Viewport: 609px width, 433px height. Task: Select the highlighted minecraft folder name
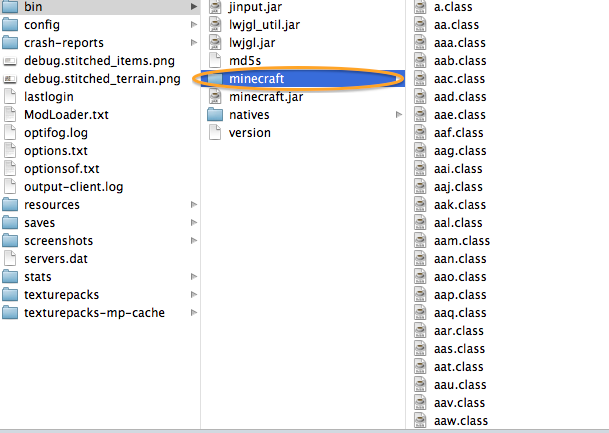257,79
